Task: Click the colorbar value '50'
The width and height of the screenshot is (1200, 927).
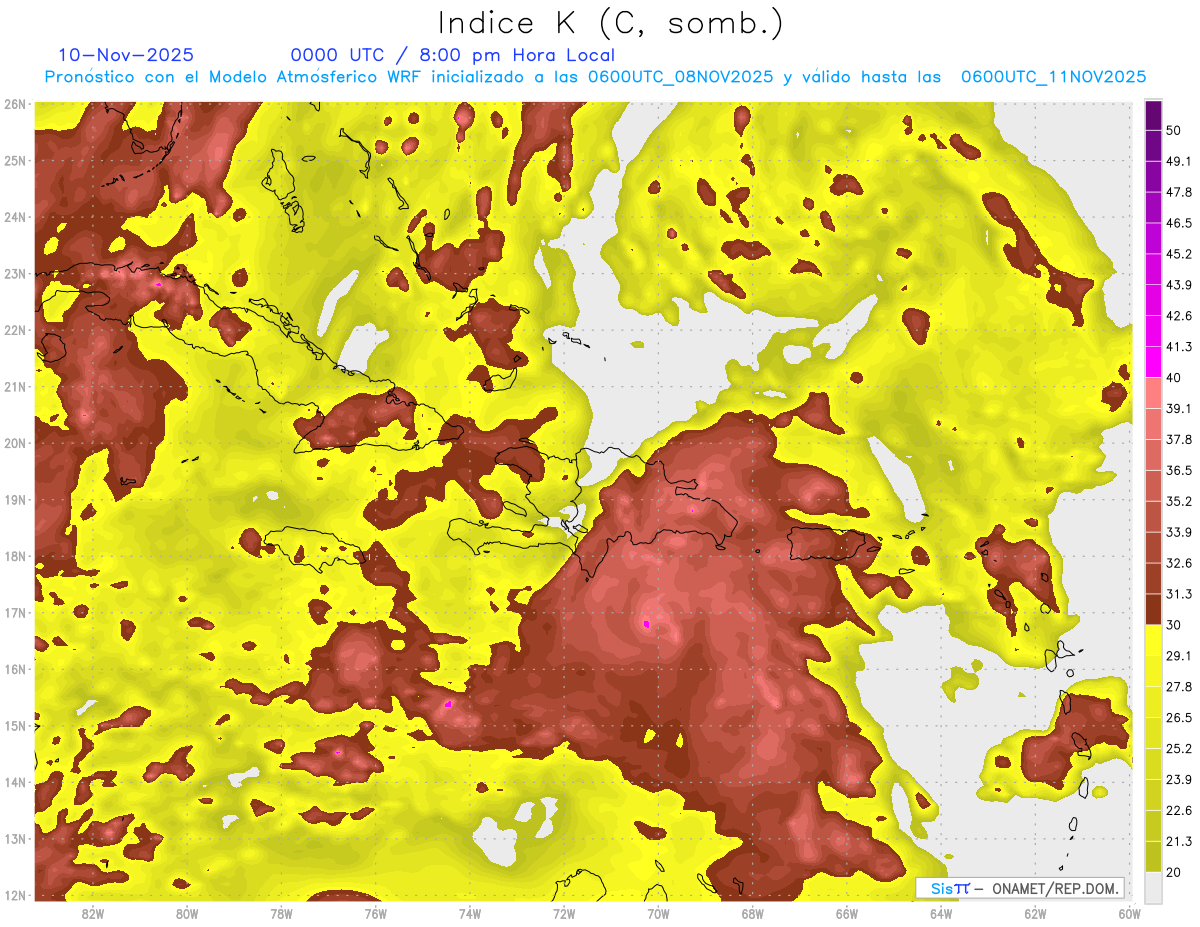Action: 1174,130
